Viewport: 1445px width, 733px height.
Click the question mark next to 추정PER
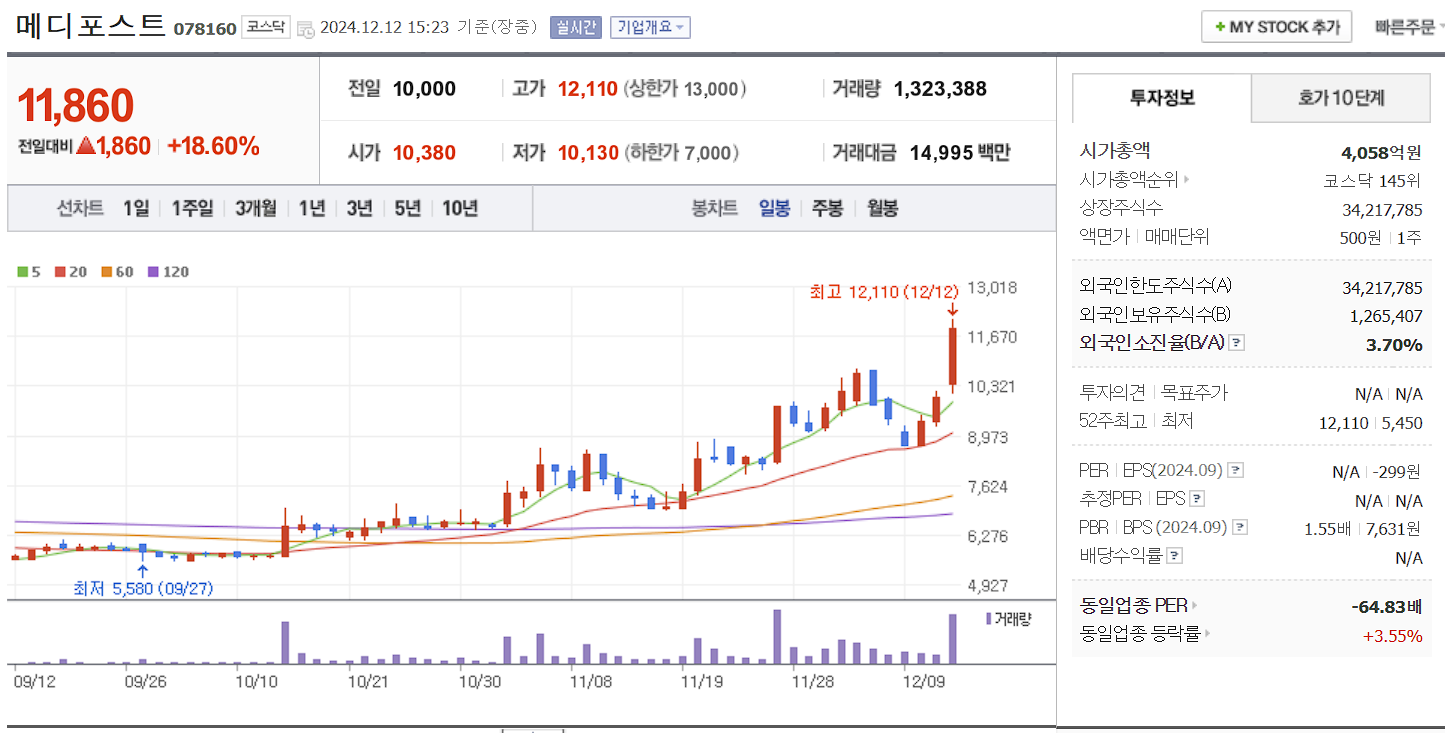coord(1196,499)
